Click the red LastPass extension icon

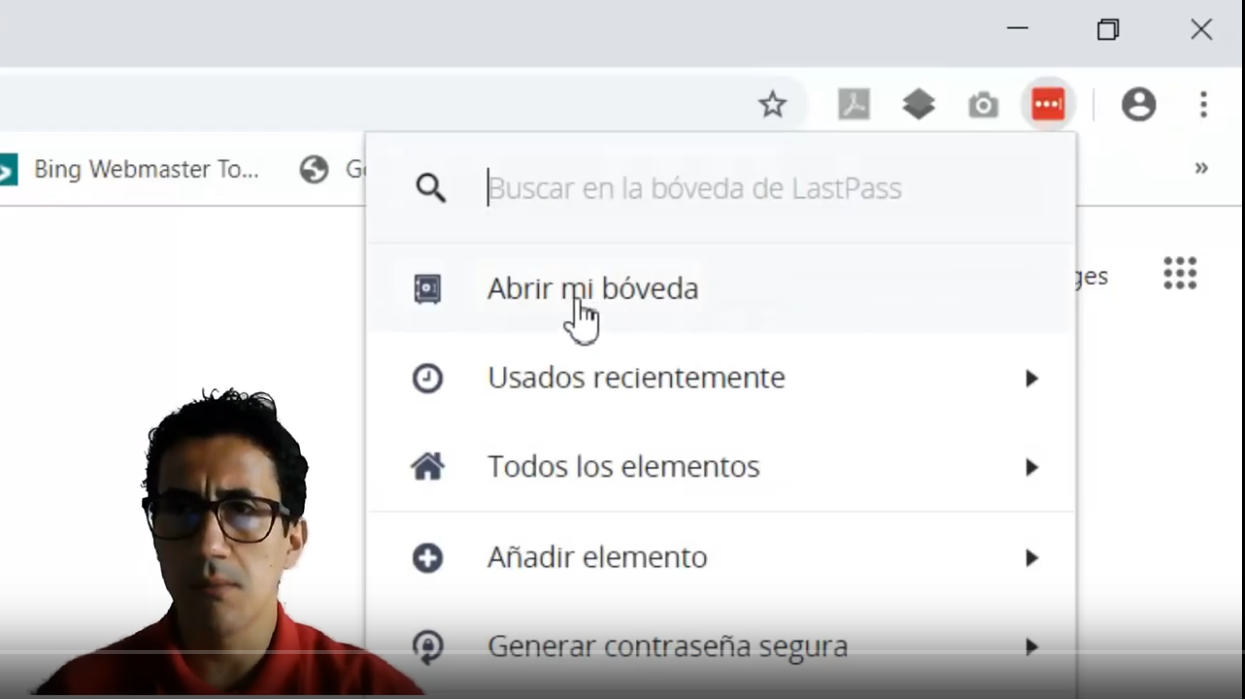pyautogui.click(x=1047, y=104)
